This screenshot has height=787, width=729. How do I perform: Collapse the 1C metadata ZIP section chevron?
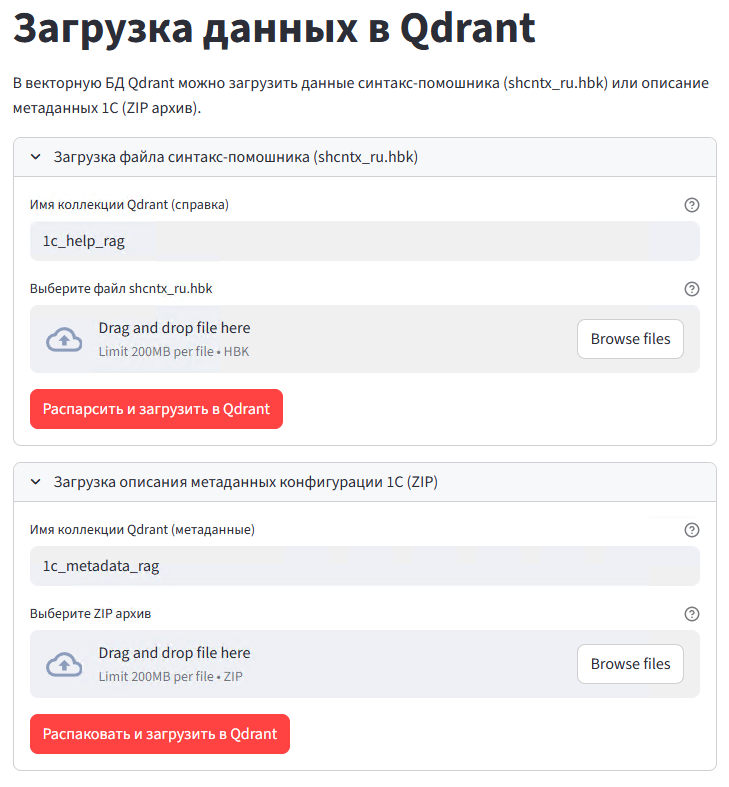point(36,482)
